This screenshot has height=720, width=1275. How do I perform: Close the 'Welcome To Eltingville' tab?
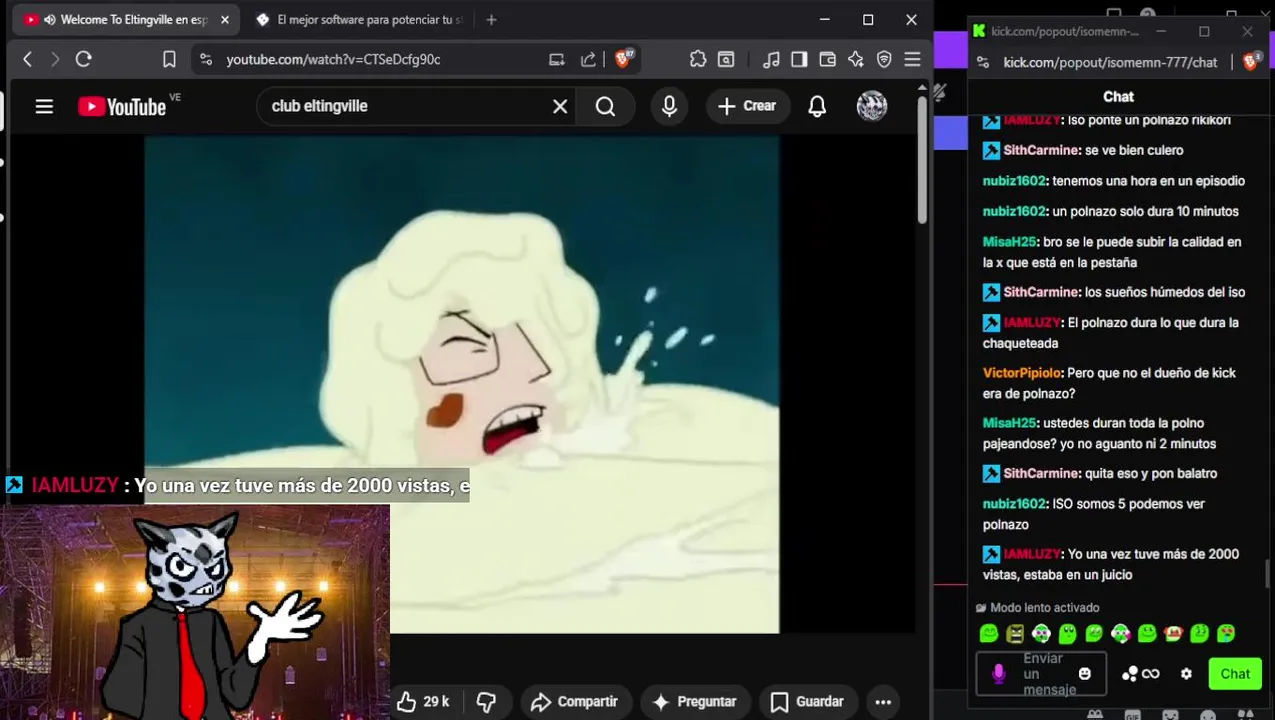tap(224, 20)
